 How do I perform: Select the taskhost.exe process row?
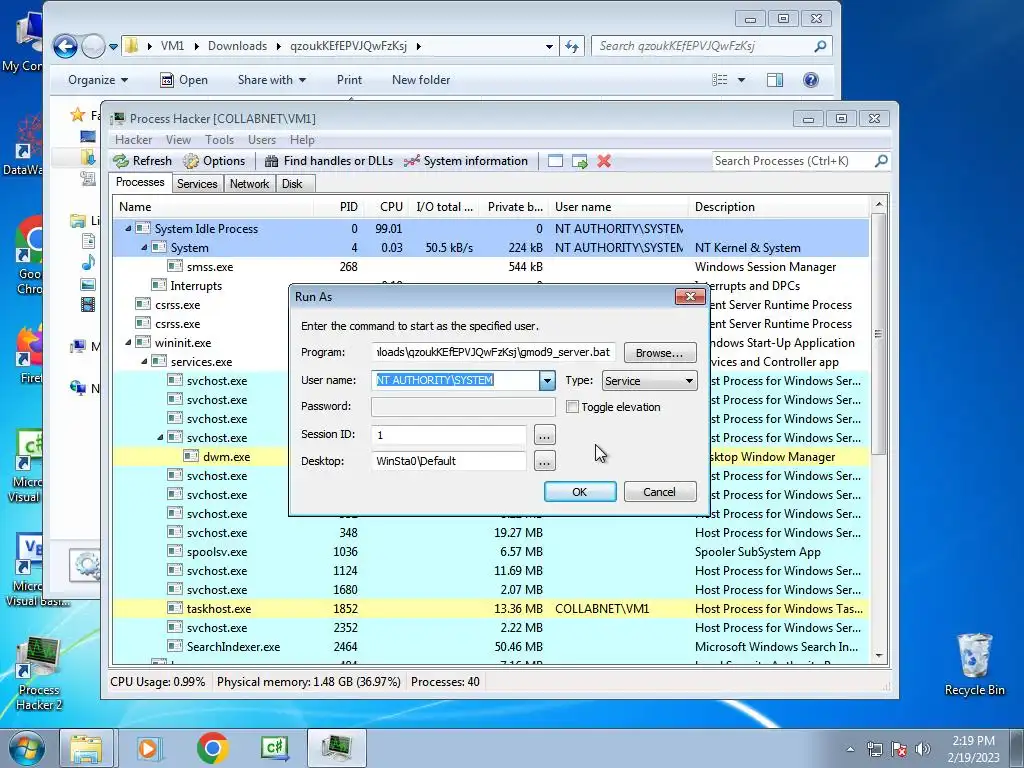tap(490, 609)
